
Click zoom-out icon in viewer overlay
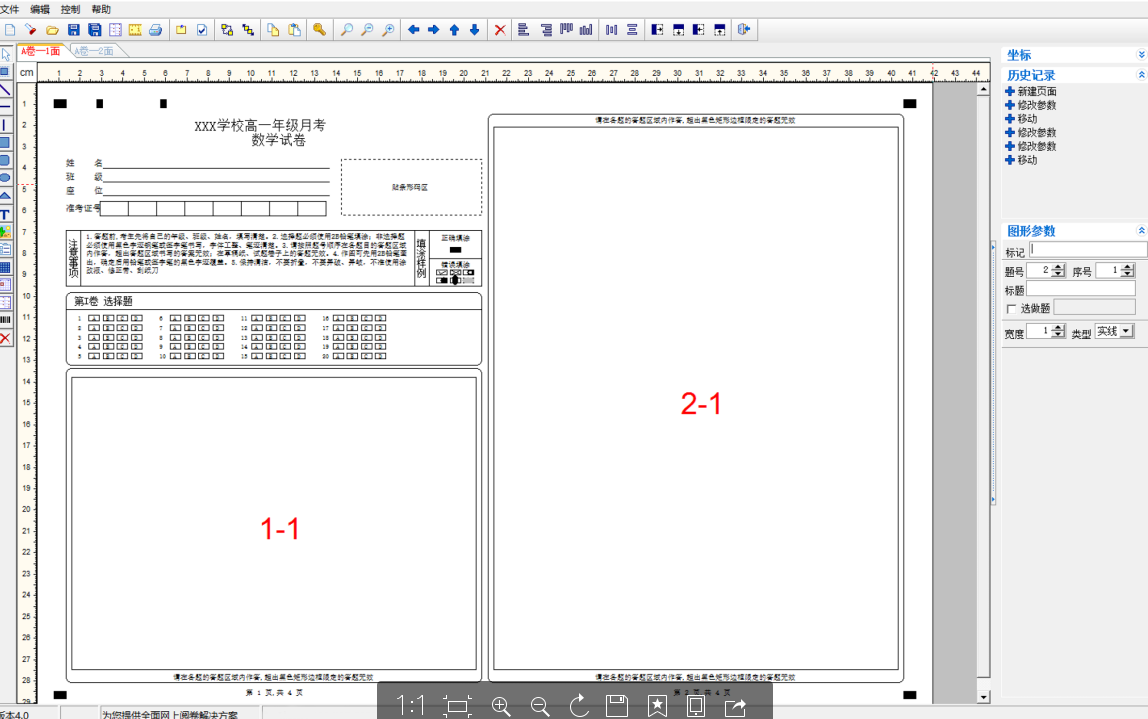540,706
